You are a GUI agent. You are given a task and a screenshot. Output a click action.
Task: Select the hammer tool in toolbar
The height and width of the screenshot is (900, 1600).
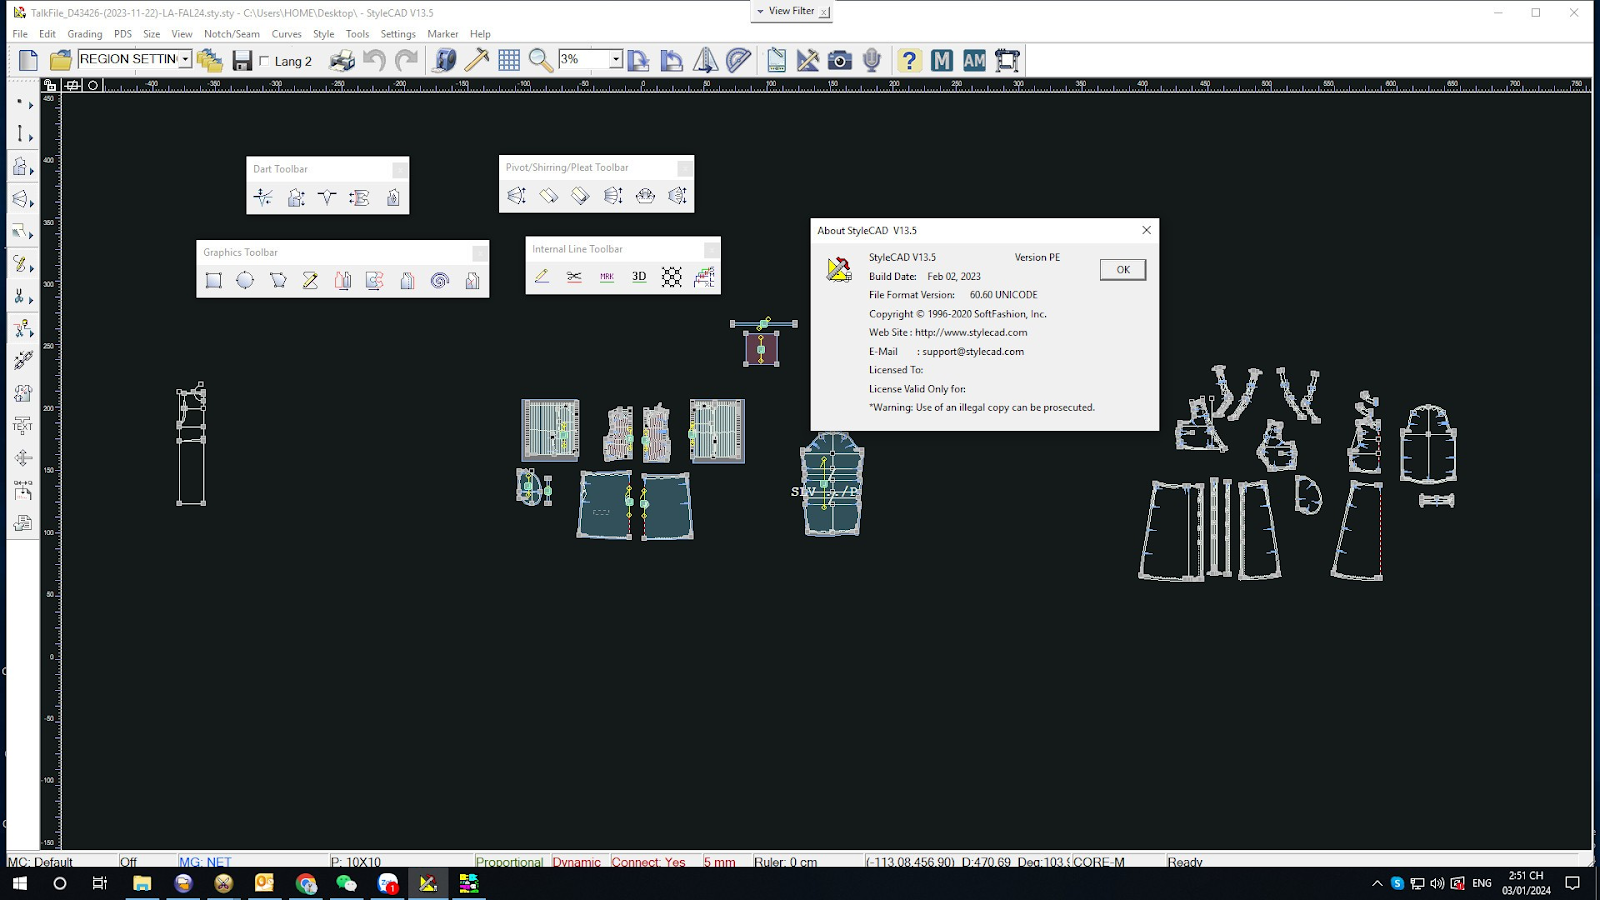click(x=477, y=60)
